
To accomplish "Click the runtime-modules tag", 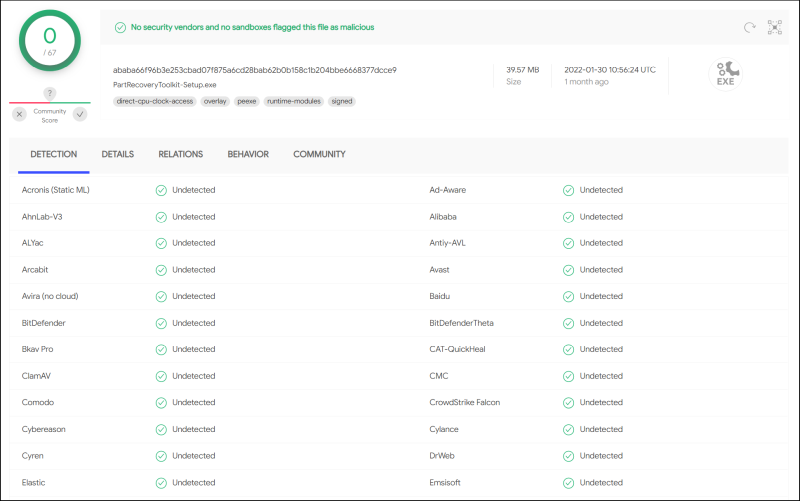I will pyautogui.click(x=294, y=102).
